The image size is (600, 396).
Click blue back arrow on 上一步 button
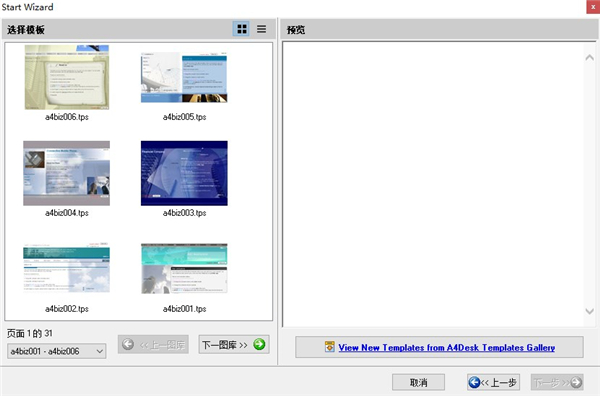coord(474,382)
